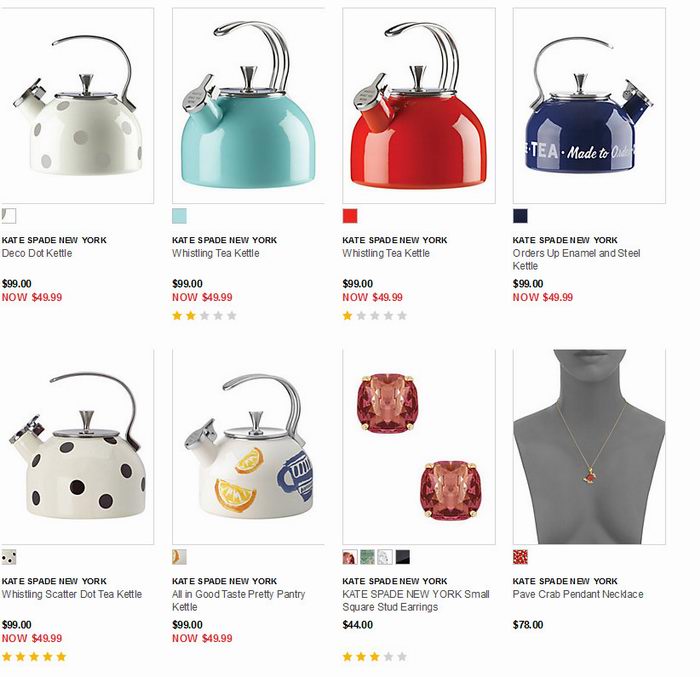The width and height of the screenshot is (700, 677).
Task: Select the red color swatch under red kettle
Action: click(350, 216)
